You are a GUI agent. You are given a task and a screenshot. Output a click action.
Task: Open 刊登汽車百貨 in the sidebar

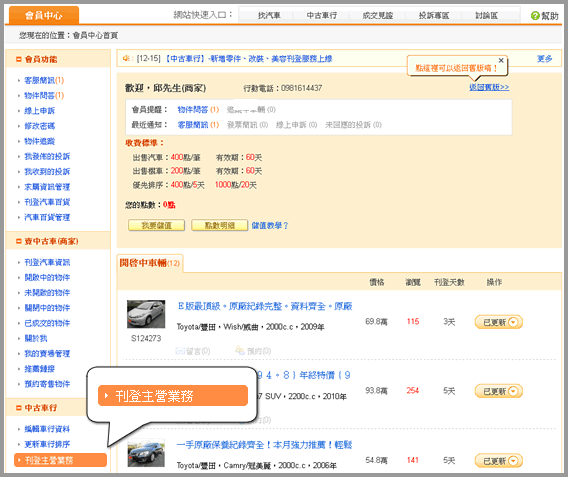point(47,202)
